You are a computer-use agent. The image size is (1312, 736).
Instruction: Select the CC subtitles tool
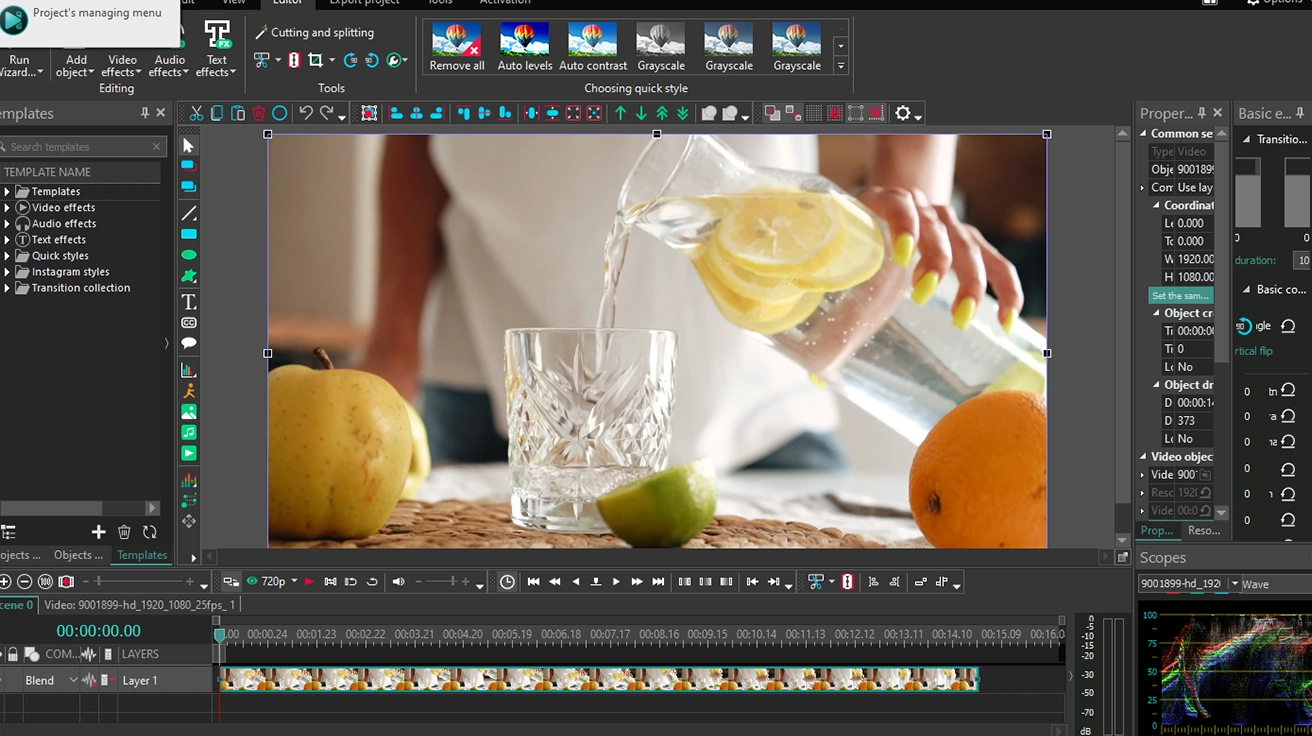(x=188, y=322)
